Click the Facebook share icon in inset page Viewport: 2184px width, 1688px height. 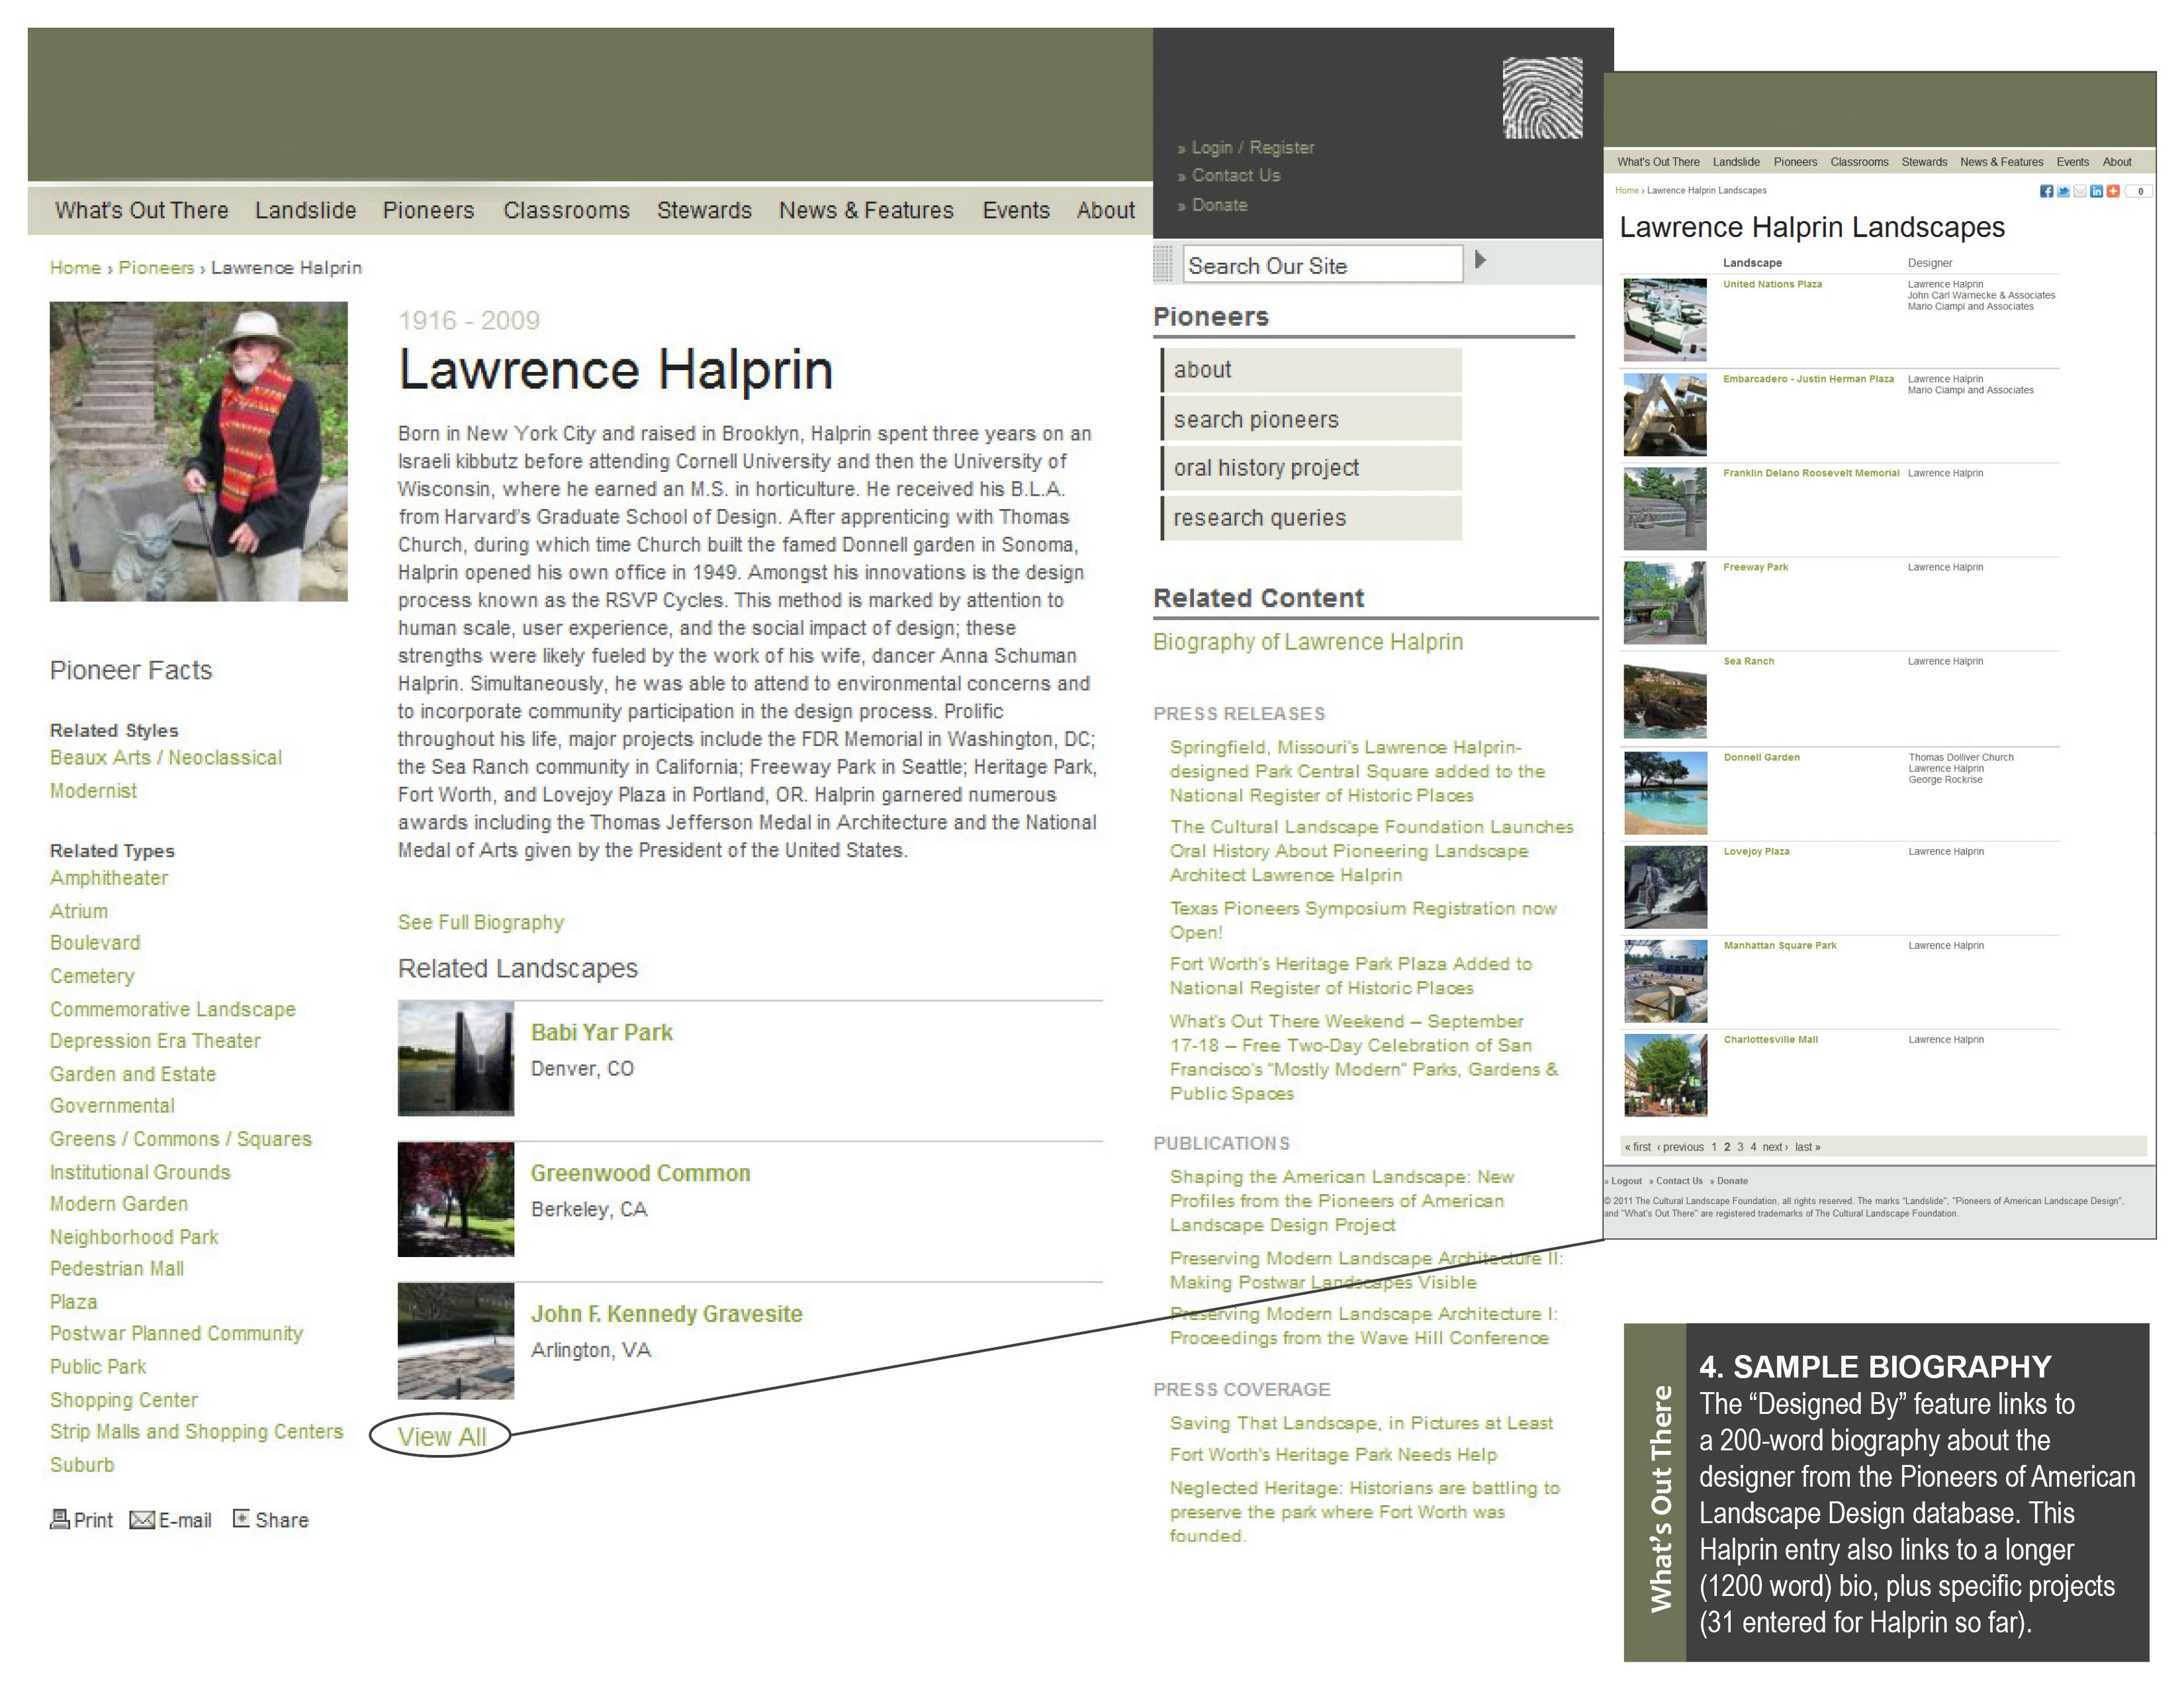click(2046, 191)
